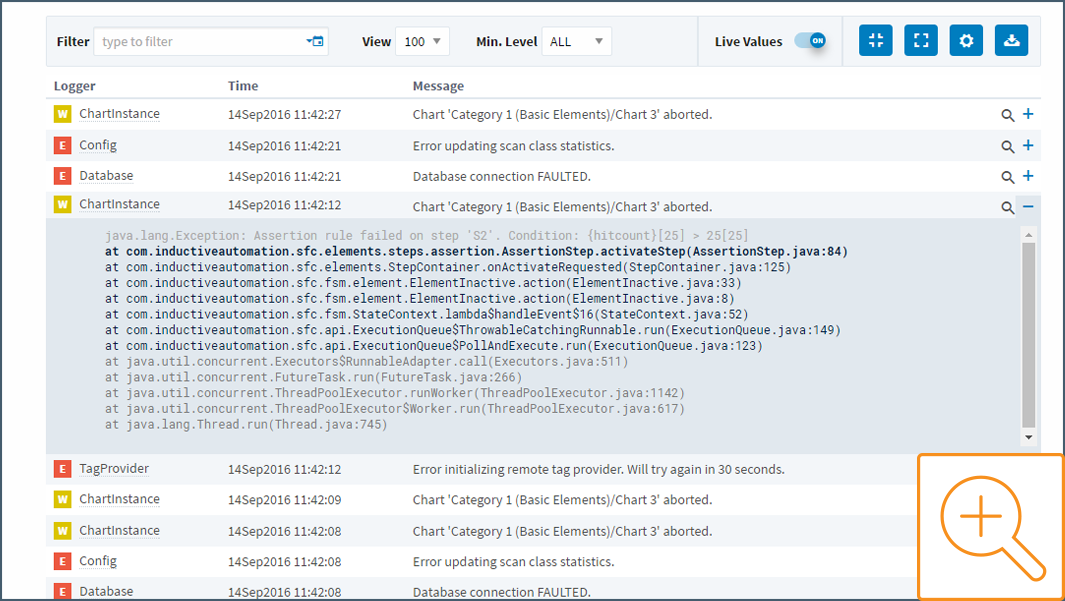Open the Database logger link

point(106,176)
